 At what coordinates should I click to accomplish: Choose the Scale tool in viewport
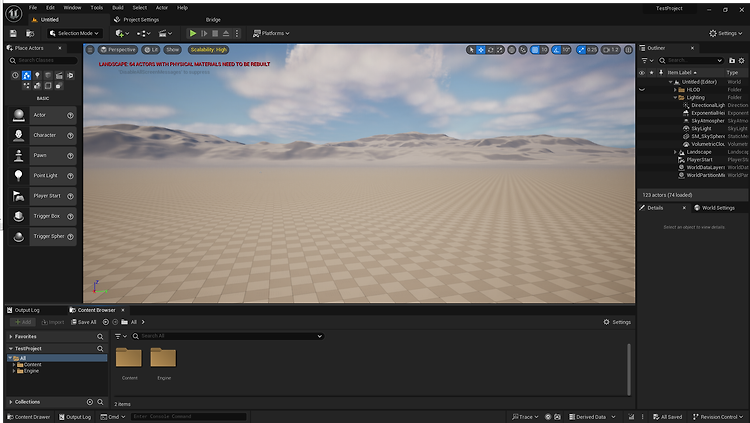pos(500,50)
